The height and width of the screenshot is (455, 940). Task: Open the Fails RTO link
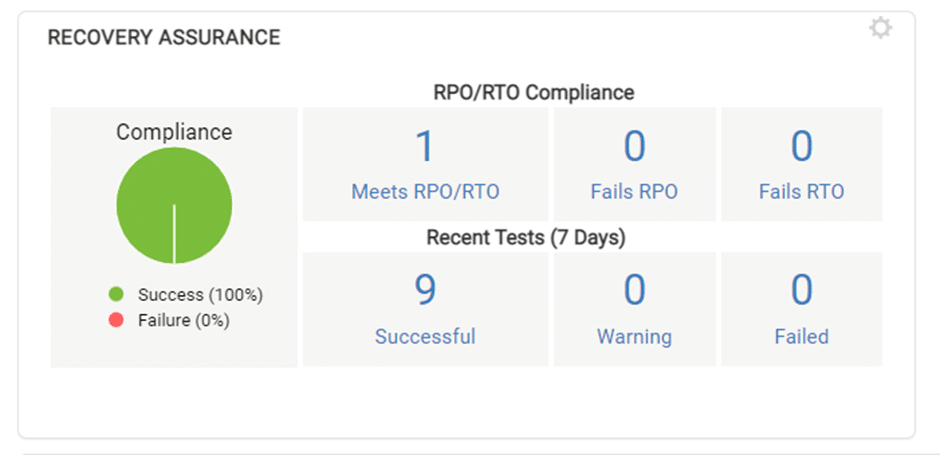[802, 192]
